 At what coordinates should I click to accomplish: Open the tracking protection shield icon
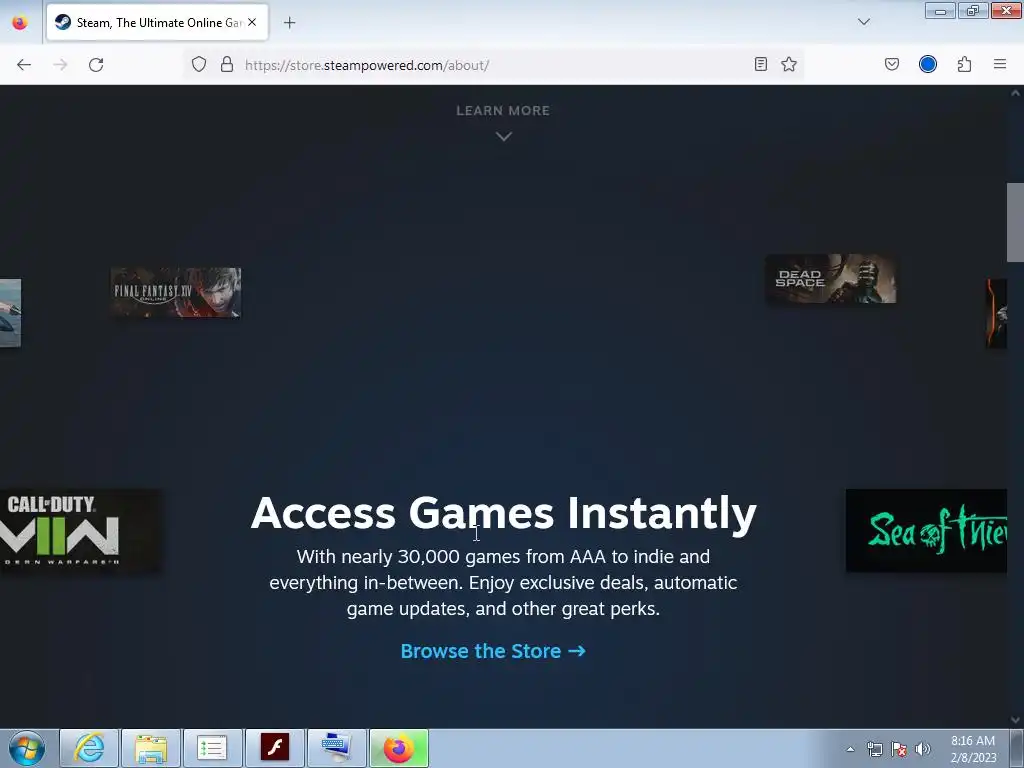click(199, 64)
